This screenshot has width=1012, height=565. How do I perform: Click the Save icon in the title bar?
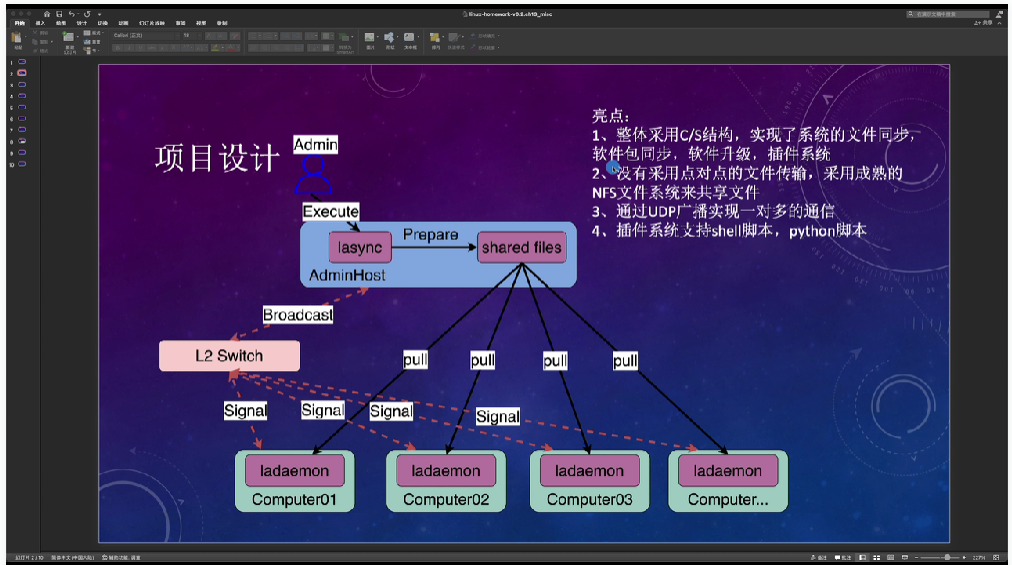pyautogui.click(x=59, y=14)
